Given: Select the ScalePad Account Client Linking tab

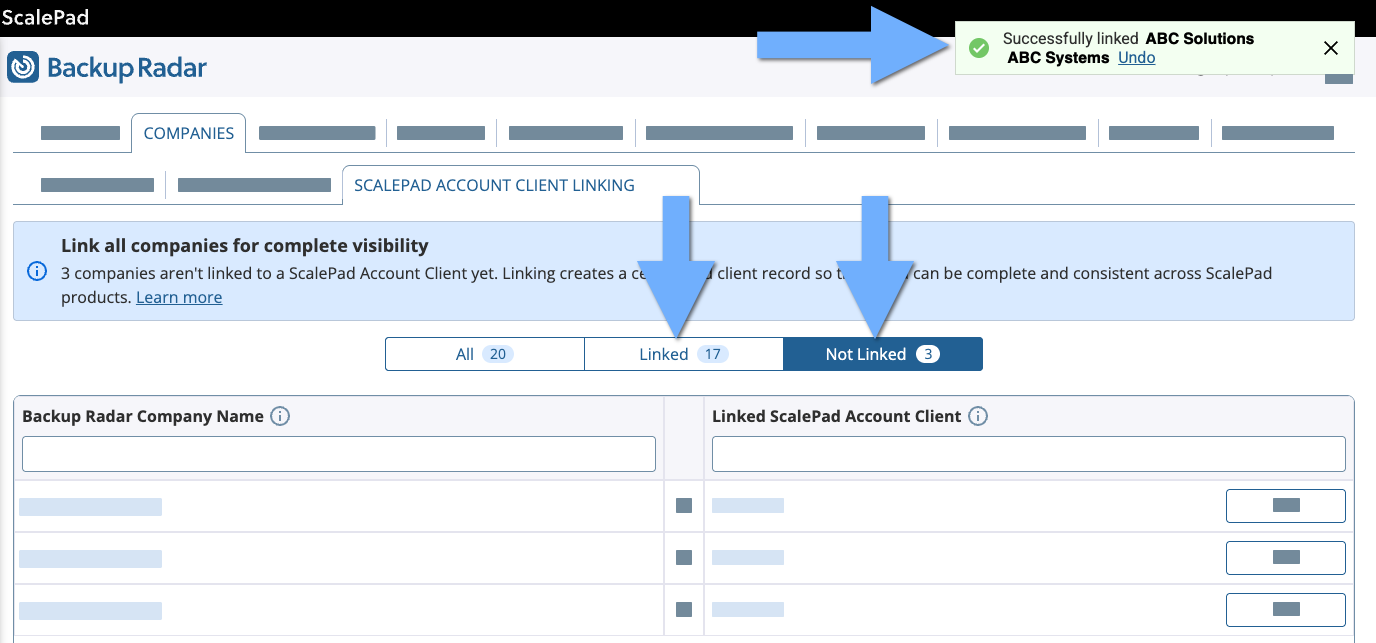Looking at the screenshot, I should 494,185.
